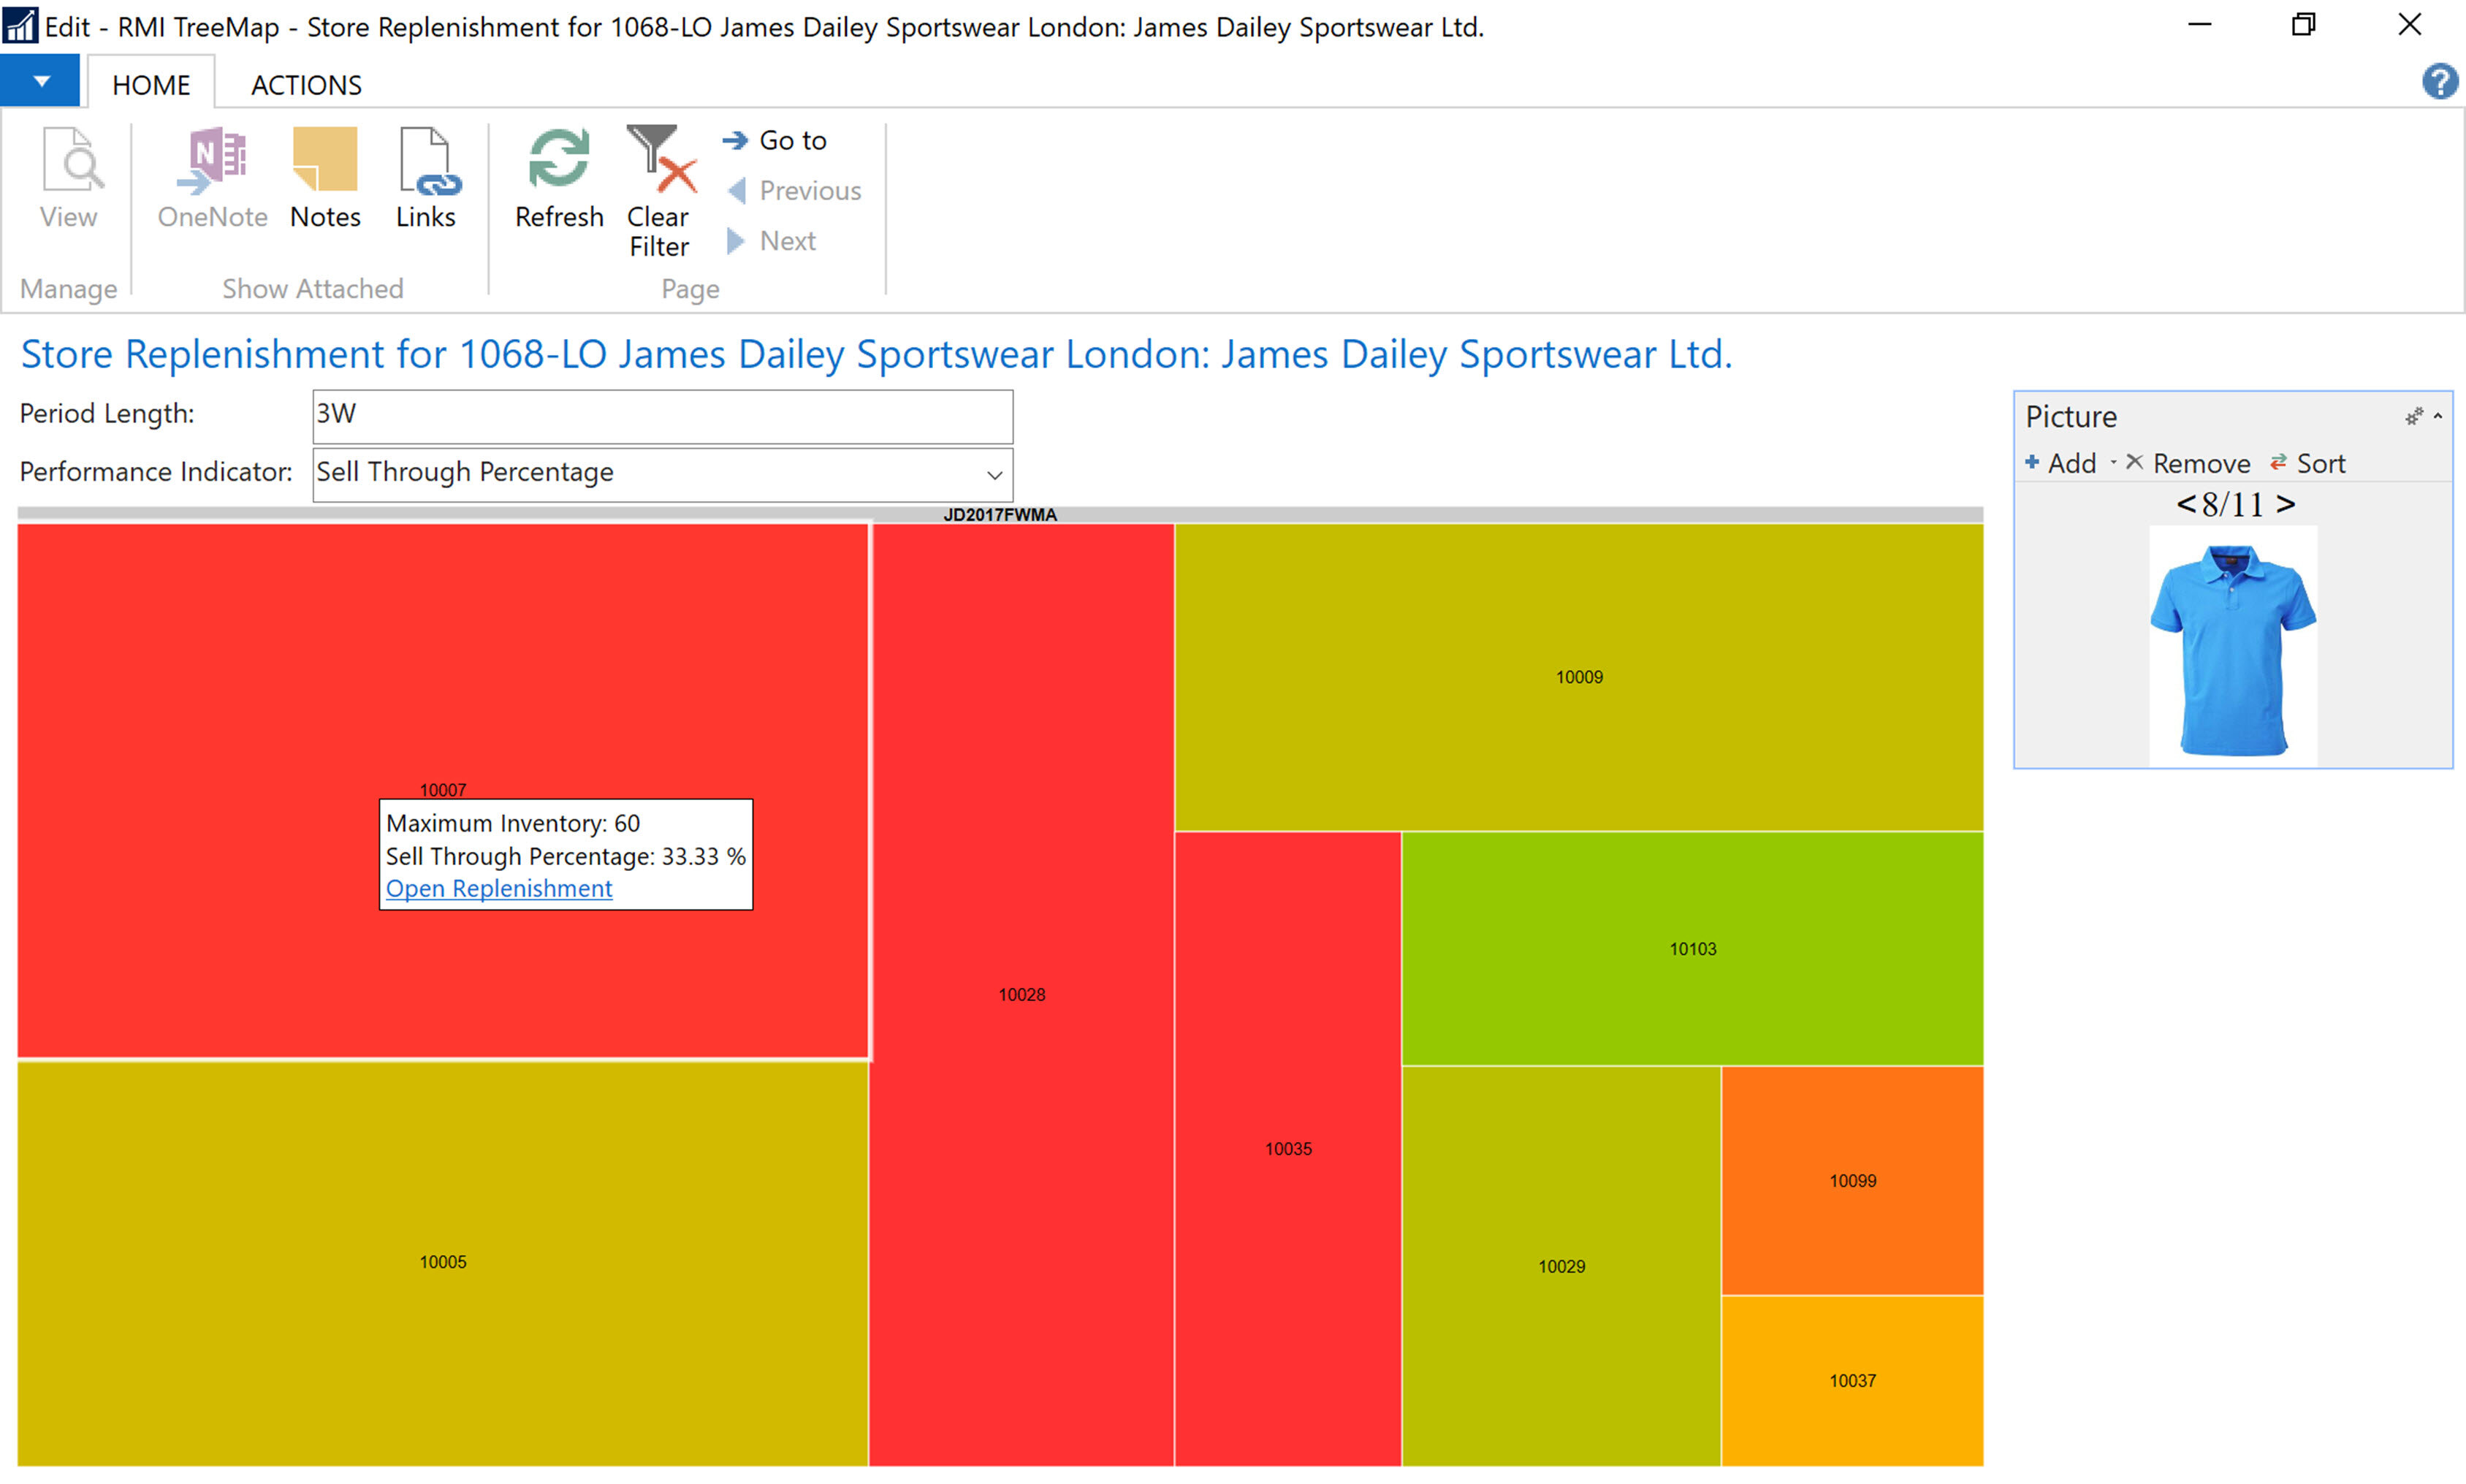The height and width of the screenshot is (1484, 2466).
Task: Click Sort in the Picture panel
Action: pyautogui.click(x=2308, y=464)
